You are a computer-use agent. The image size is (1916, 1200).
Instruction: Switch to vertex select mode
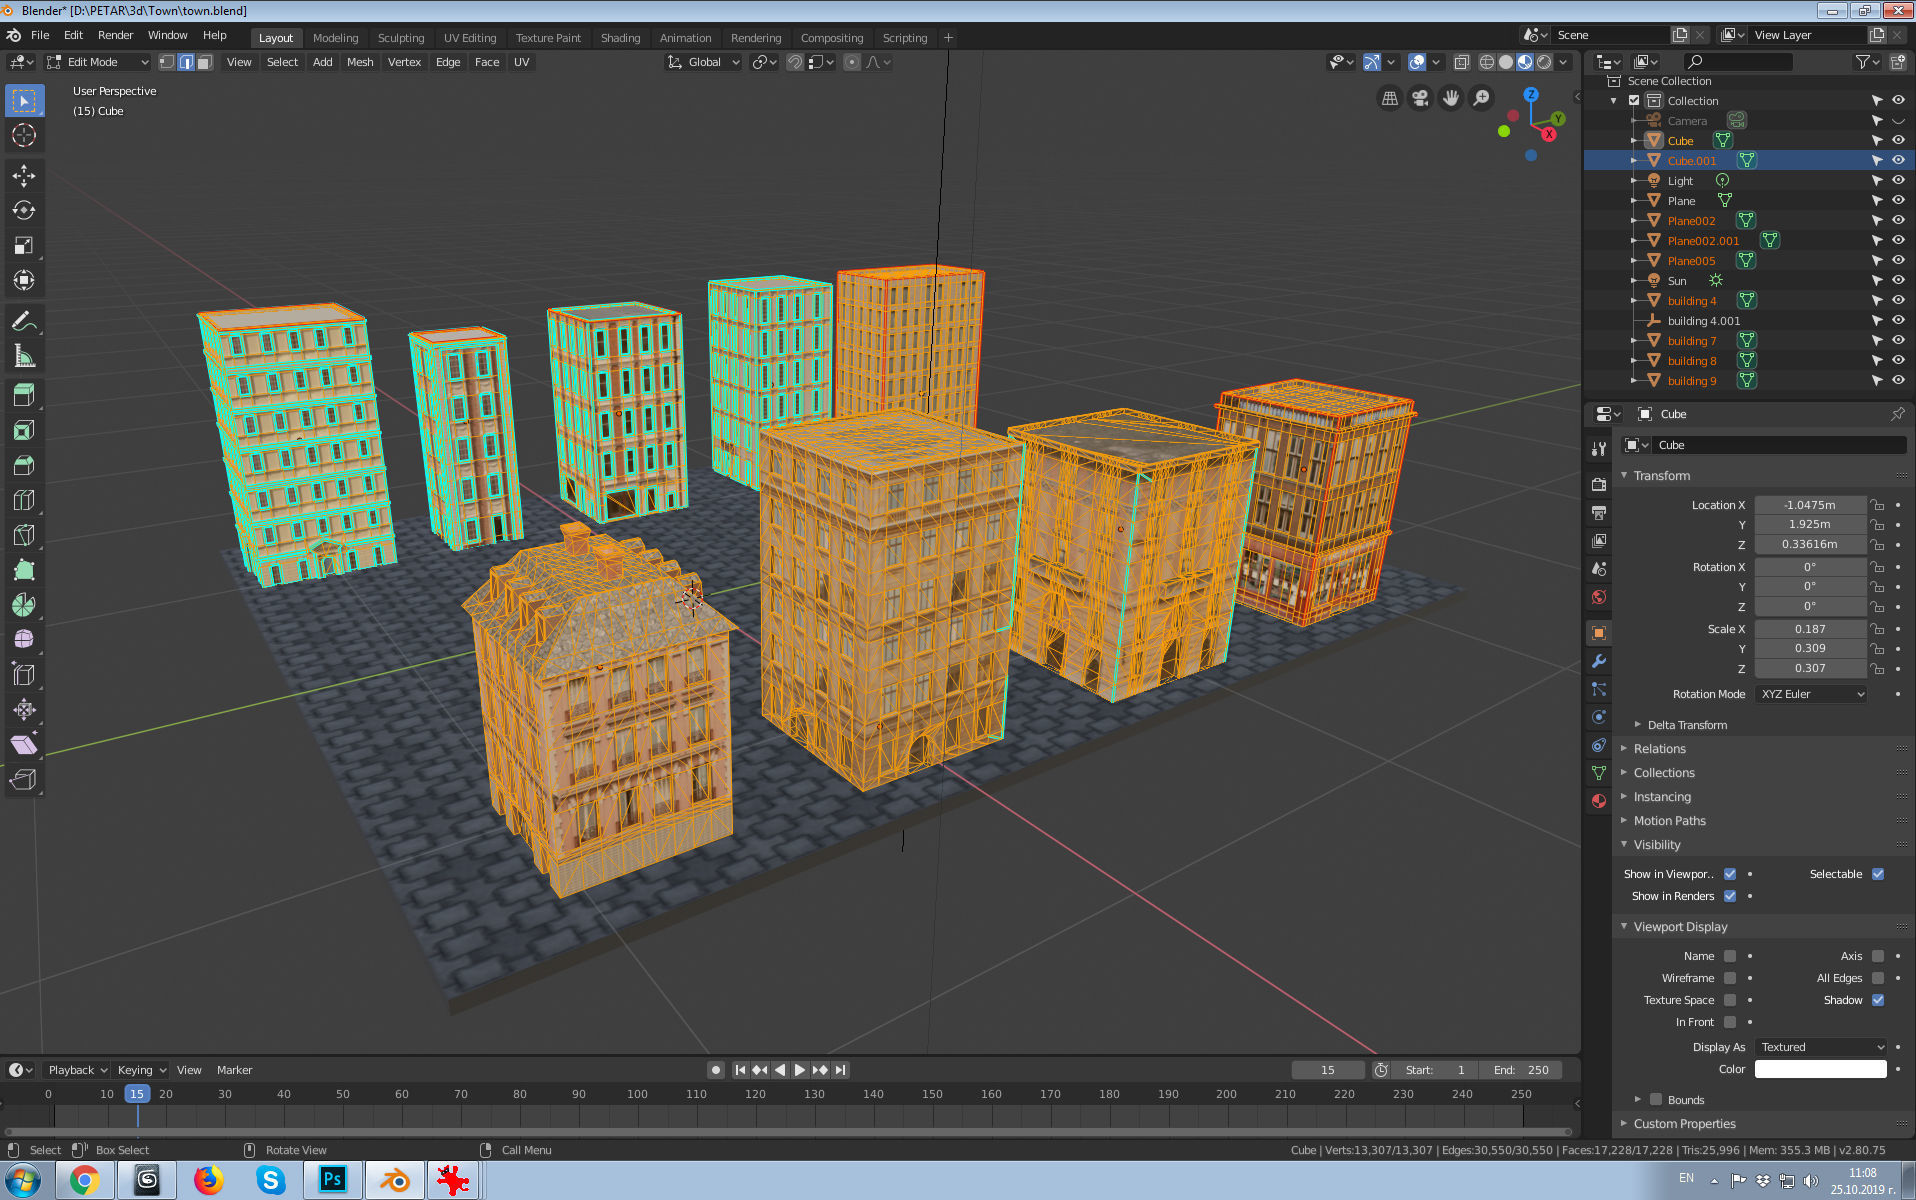coord(167,62)
